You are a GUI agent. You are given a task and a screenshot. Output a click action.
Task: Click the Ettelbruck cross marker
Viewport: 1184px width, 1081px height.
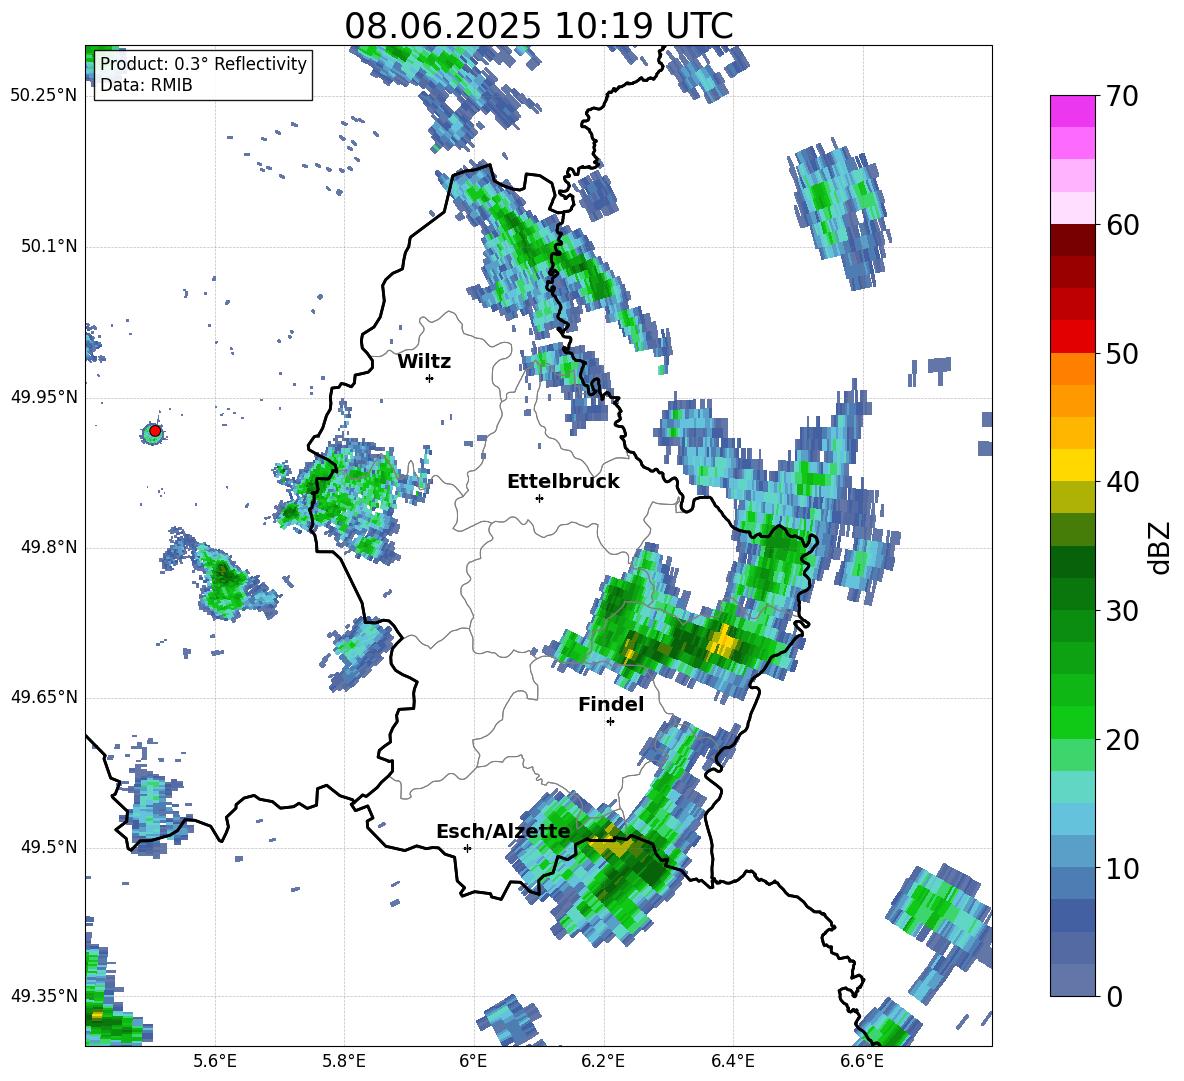(x=539, y=498)
